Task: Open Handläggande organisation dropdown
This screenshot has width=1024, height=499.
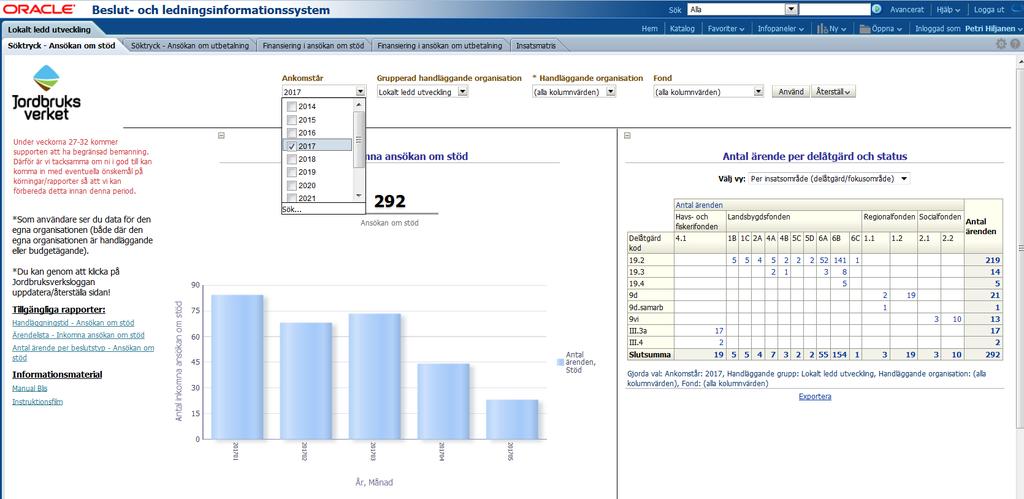Action: tap(611, 92)
